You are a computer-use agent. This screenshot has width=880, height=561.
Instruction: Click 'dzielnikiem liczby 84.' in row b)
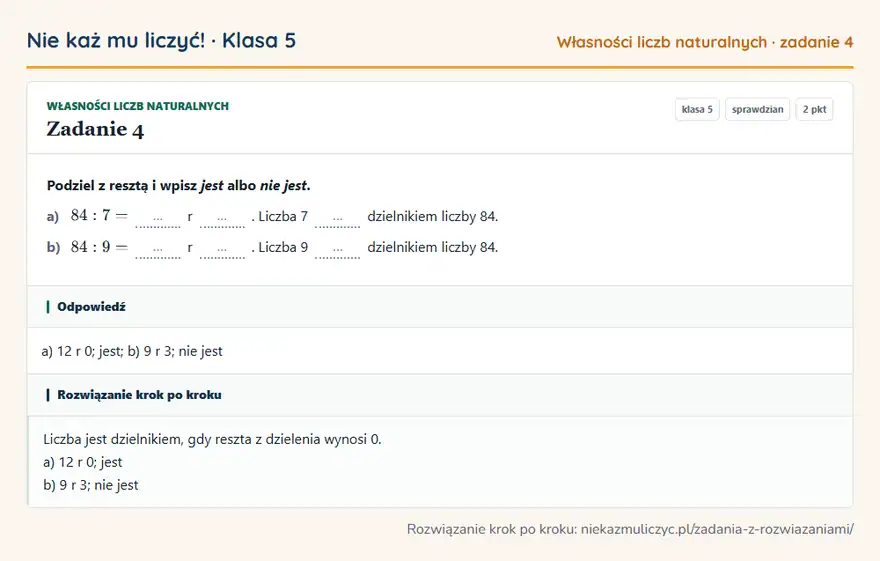click(x=433, y=247)
